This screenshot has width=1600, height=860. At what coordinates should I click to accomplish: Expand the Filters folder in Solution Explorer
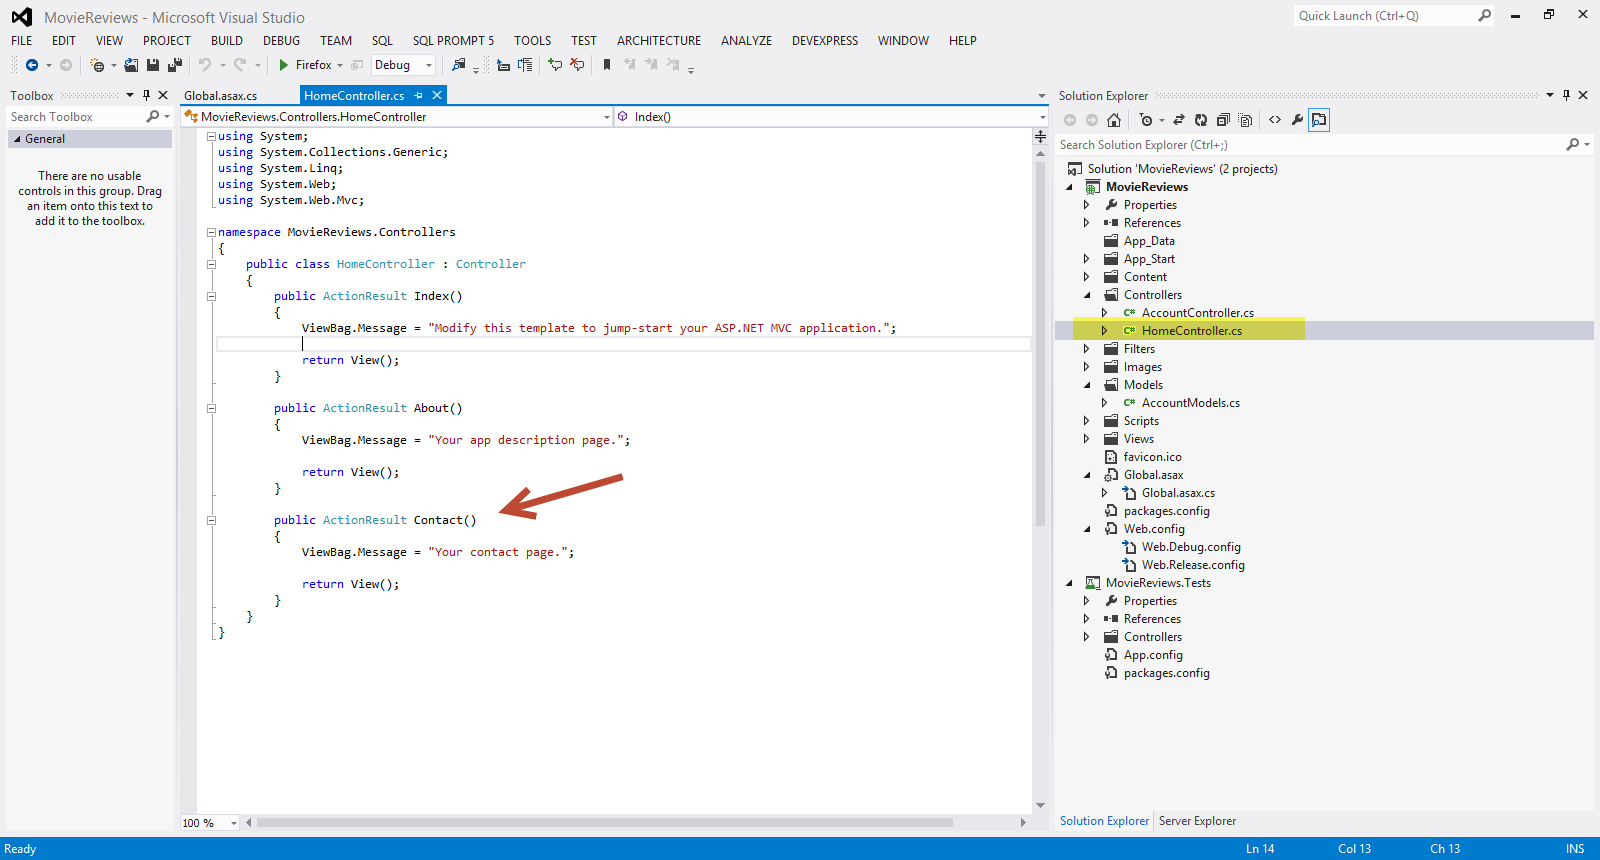[x=1087, y=349]
